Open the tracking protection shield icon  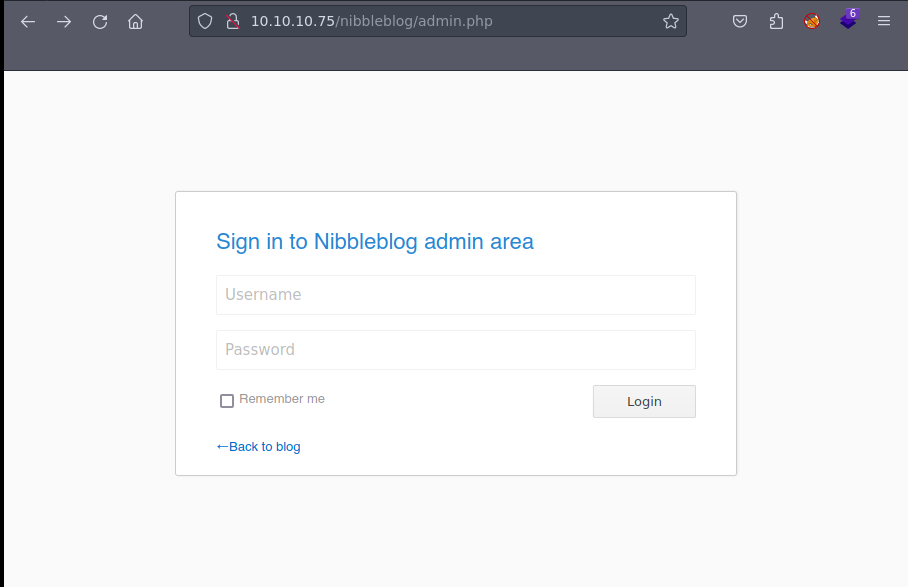[204, 20]
